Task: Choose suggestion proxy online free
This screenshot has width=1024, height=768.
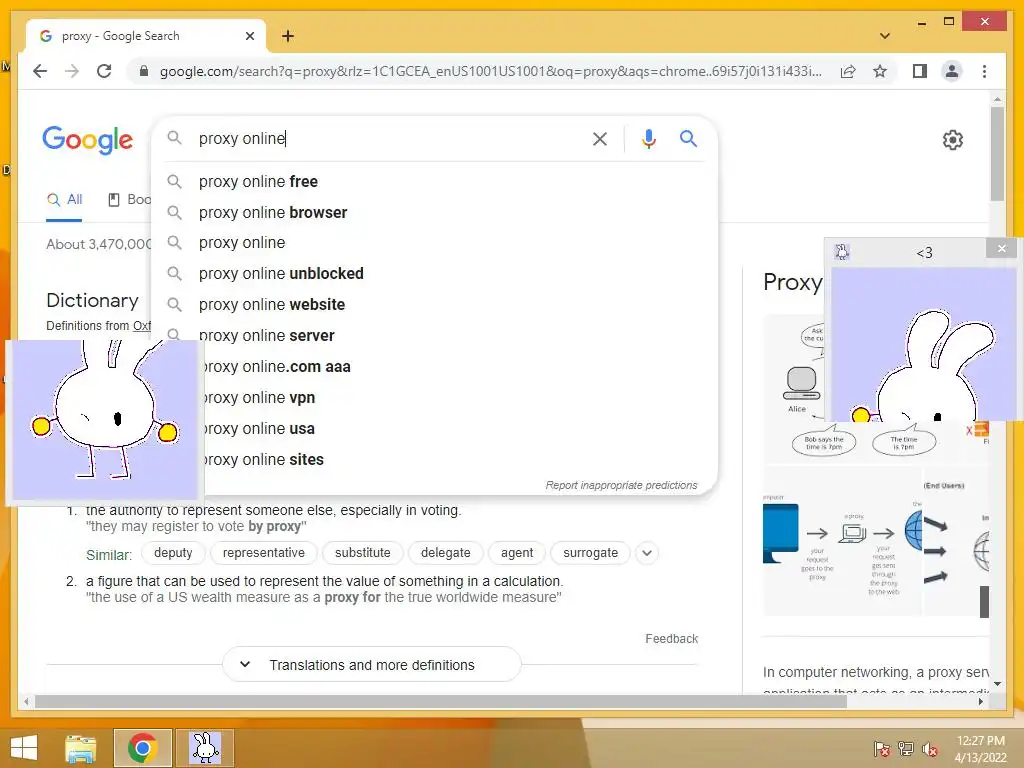Action: tap(434, 182)
